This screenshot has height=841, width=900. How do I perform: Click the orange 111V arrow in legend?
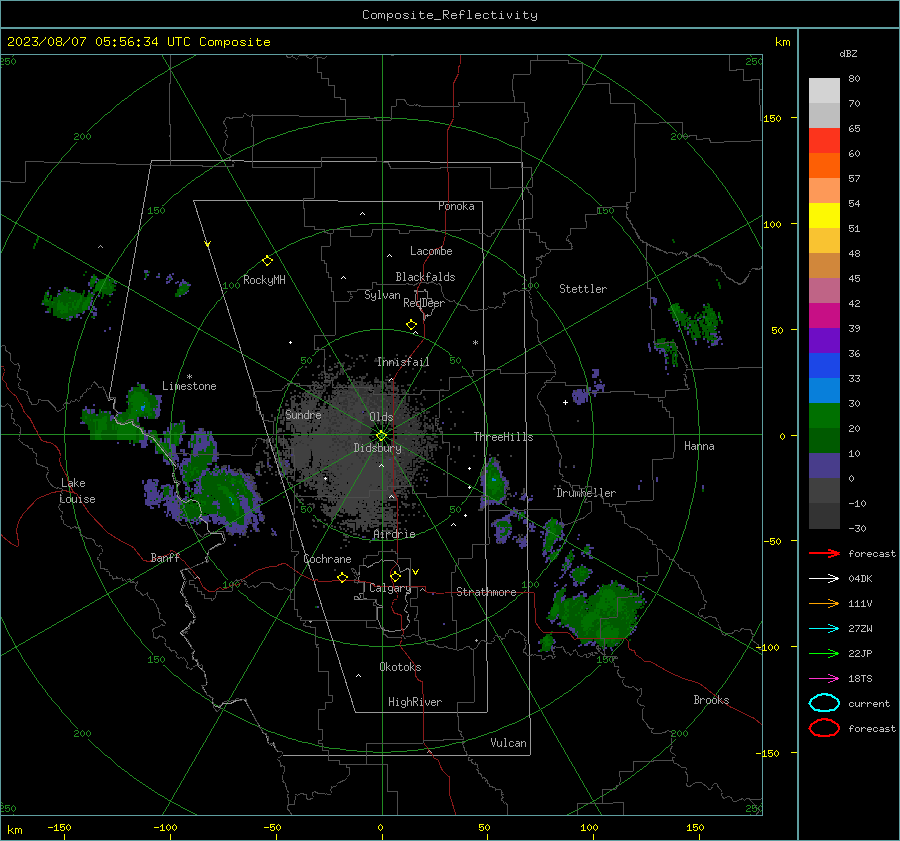coord(824,603)
